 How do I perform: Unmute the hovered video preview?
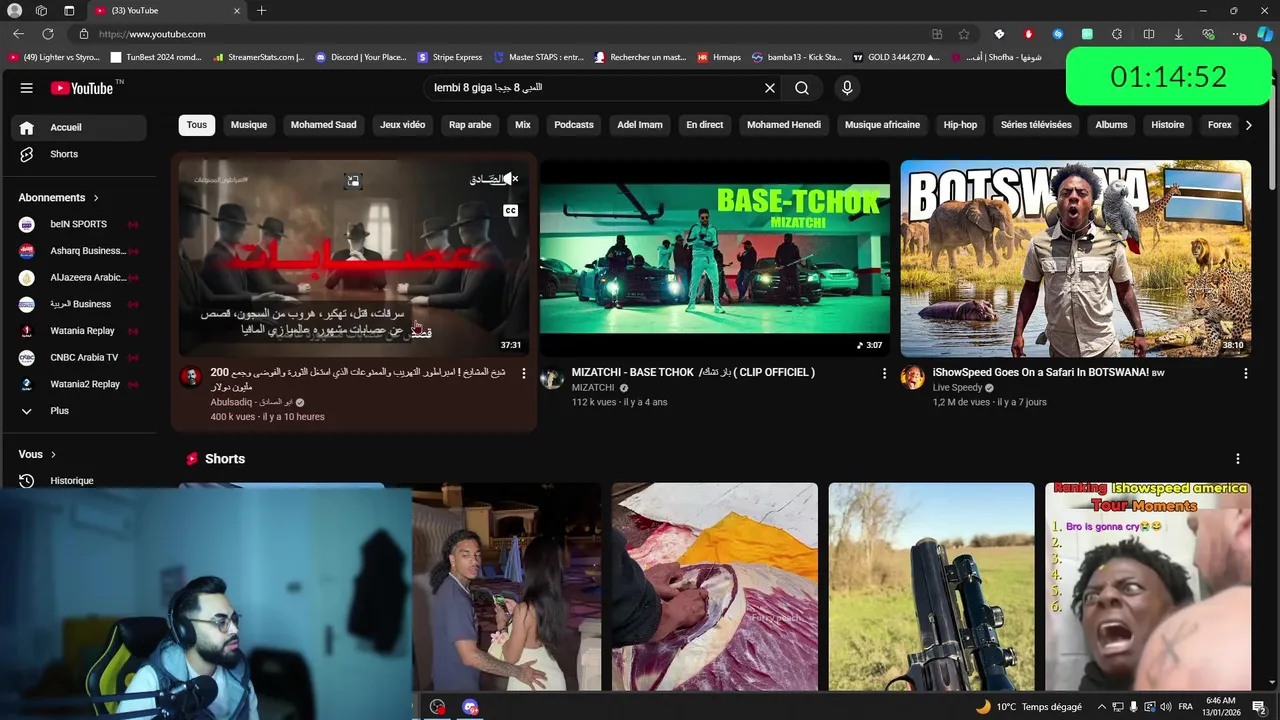point(509,179)
